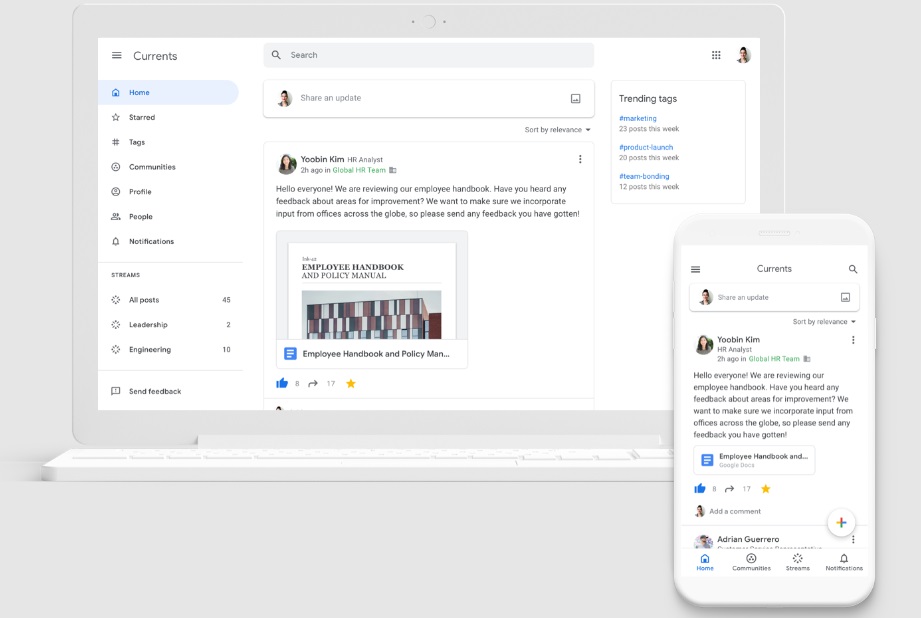Open the Sort by relevance dropdown on phone
Viewport: 921px width, 618px height.
click(x=824, y=322)
